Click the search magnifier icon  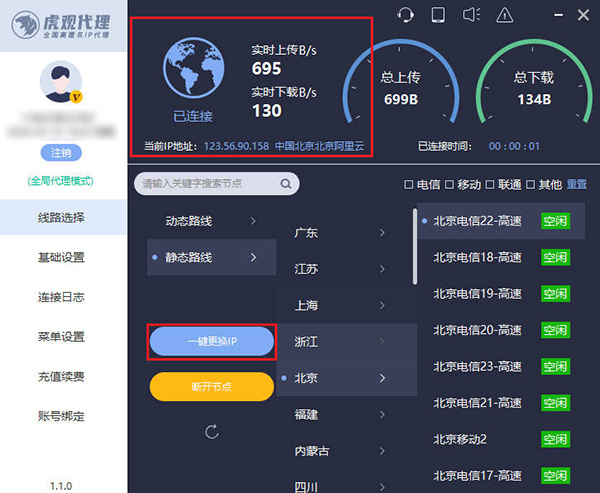point(286,184)
